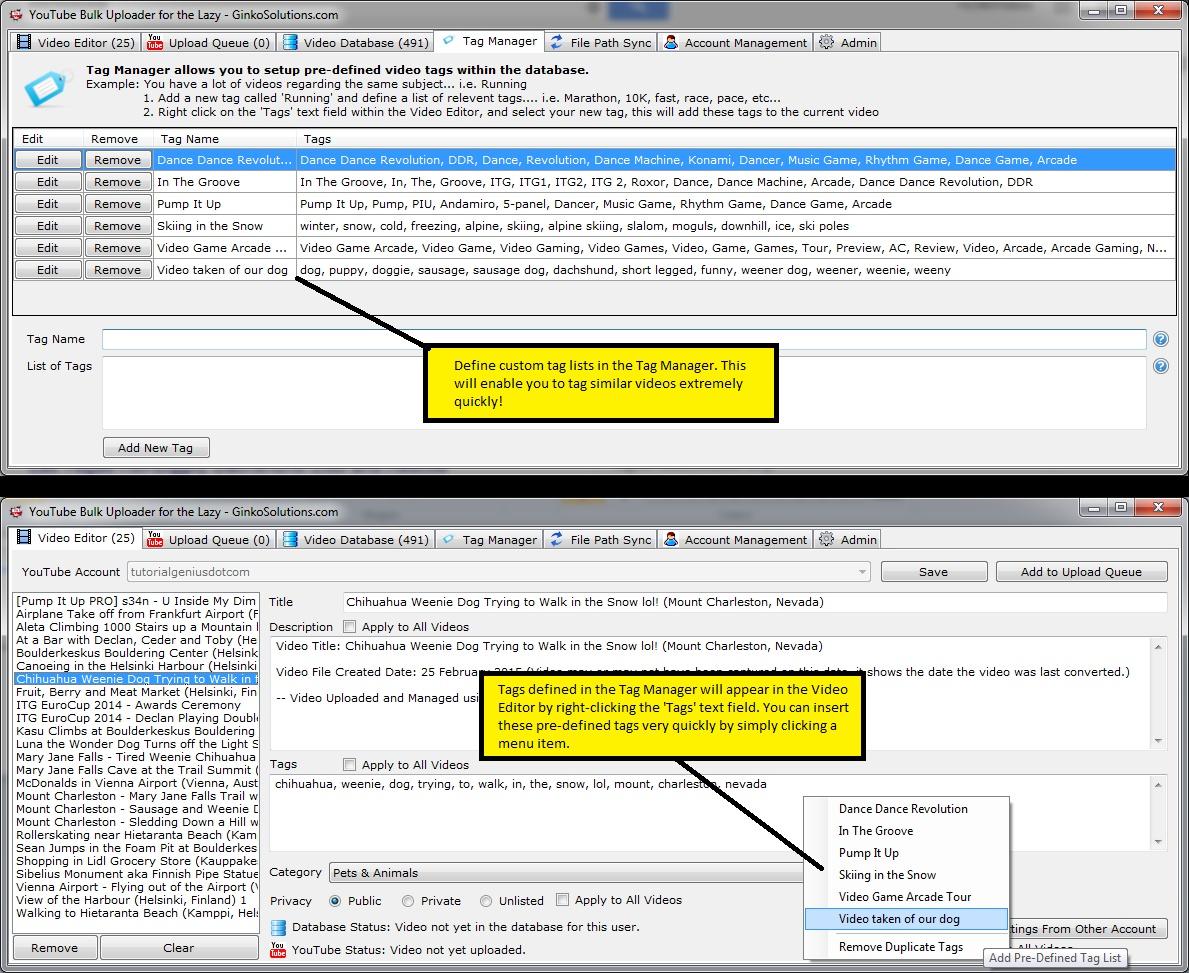Choose Remove Duplicate Tags menu item
This screenshot has width=1189, height=973.
pyautogui.click(x=906, y=947)
